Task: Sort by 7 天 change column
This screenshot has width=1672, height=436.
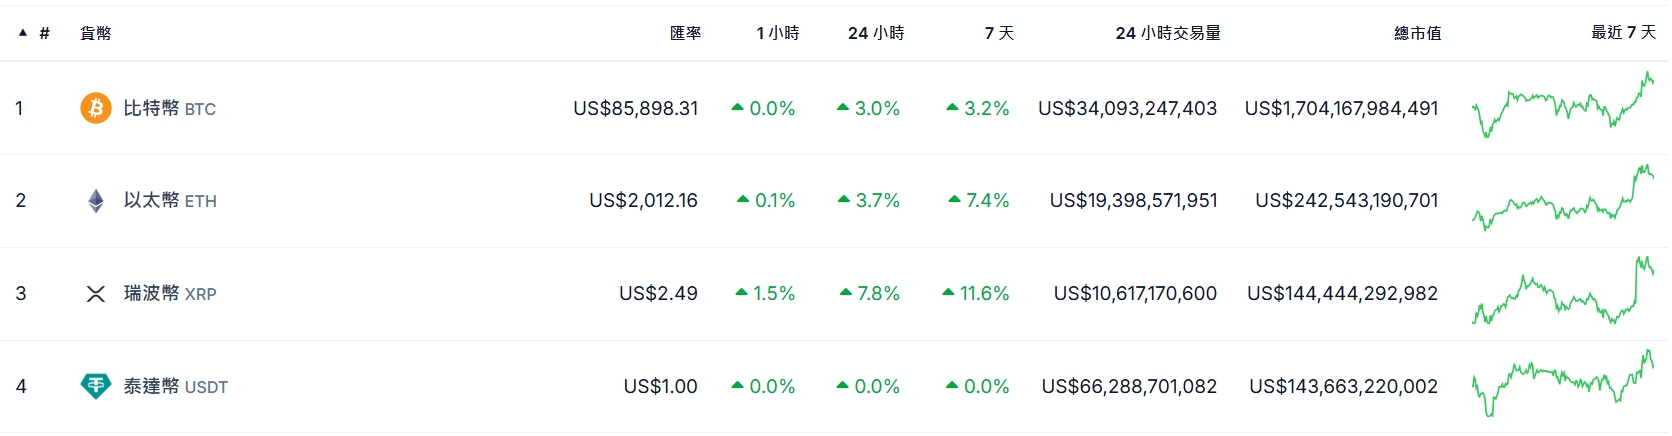Action: [999, 33]
